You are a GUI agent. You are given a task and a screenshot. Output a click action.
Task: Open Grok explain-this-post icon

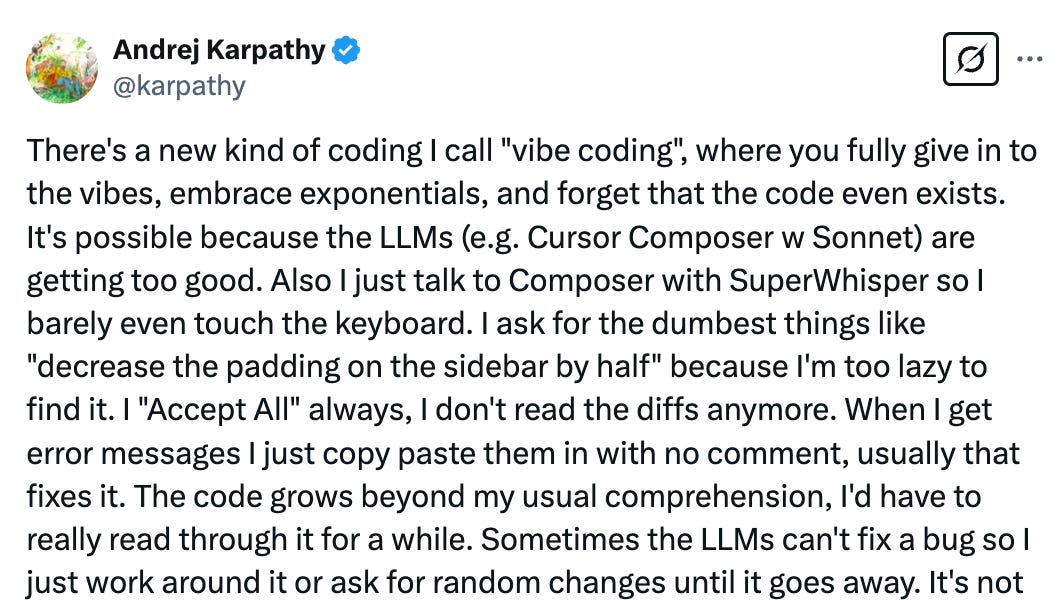point(970,59)
